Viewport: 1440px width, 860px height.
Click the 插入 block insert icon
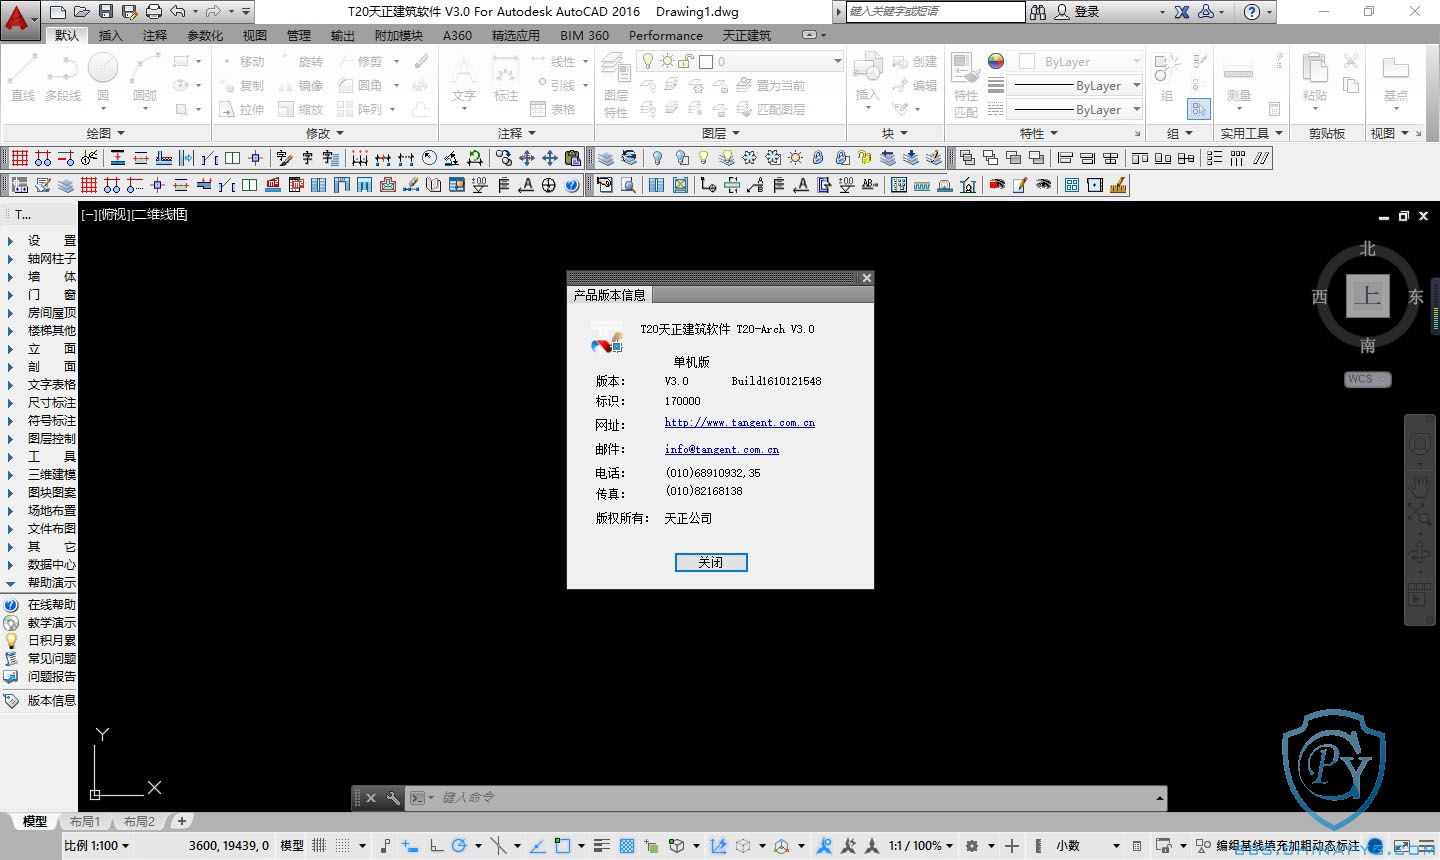coord(867,78)
